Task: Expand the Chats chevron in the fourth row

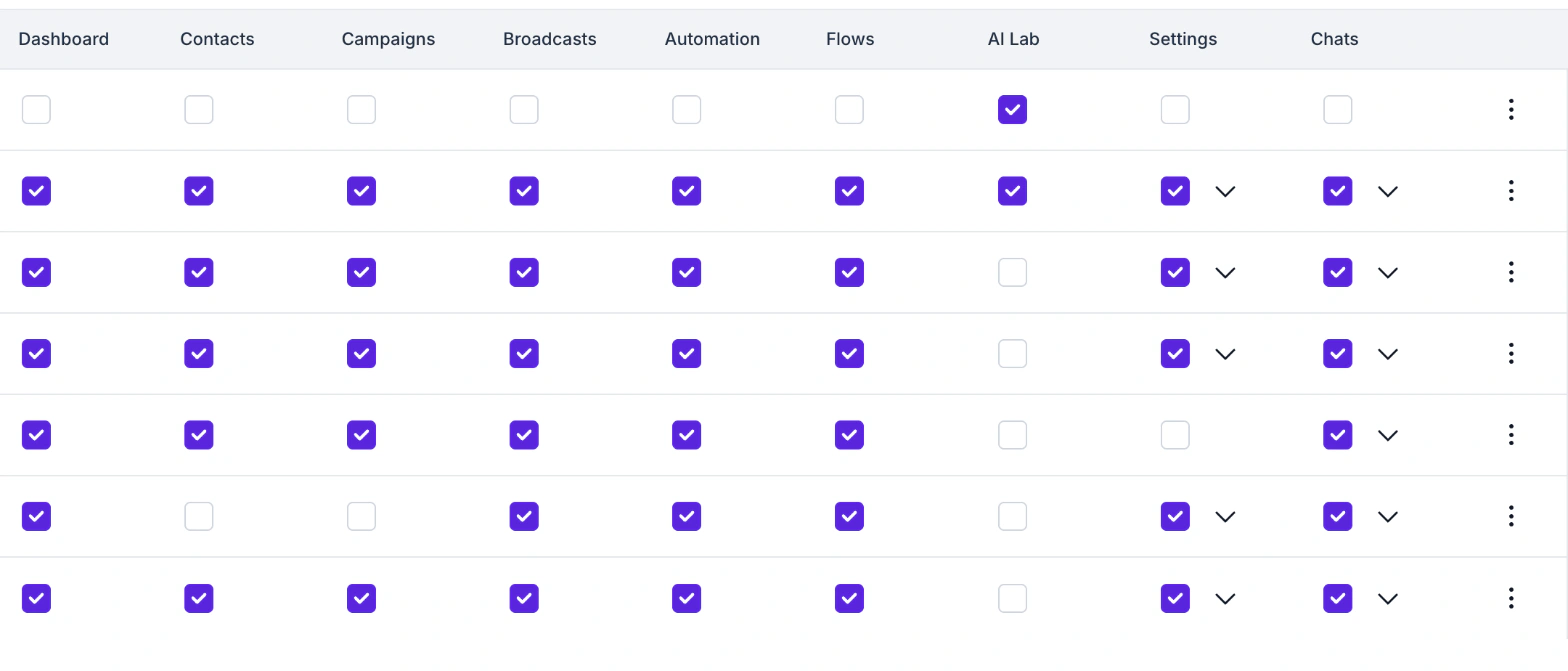Action: point(1387,354)
